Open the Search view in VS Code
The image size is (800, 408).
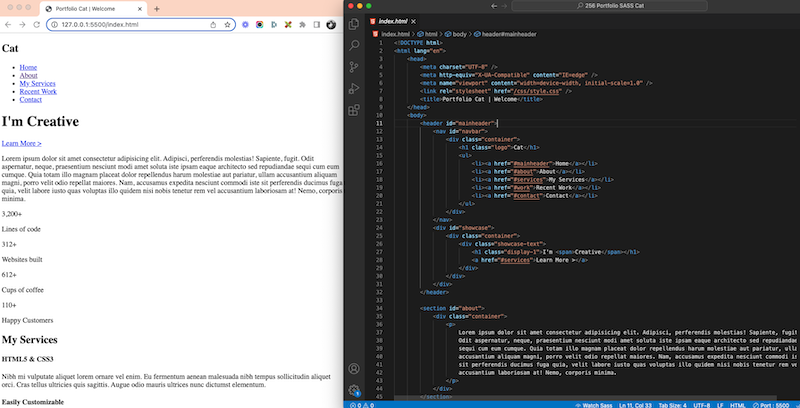(x=354, y=45)
